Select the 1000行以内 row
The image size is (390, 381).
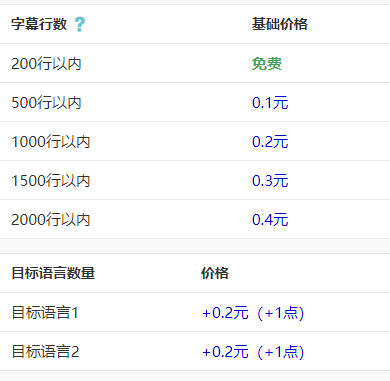pos(195,141)
